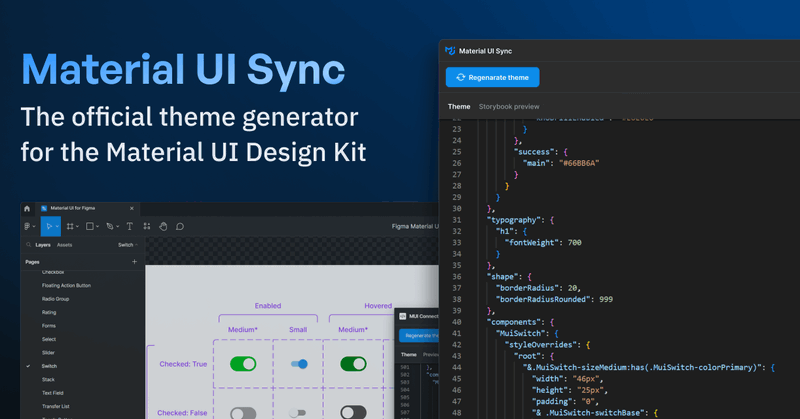The width and height of the screenshot is (800, 419).
Task: Toggle the hovered medium unchecked switch
Action: 353,412
